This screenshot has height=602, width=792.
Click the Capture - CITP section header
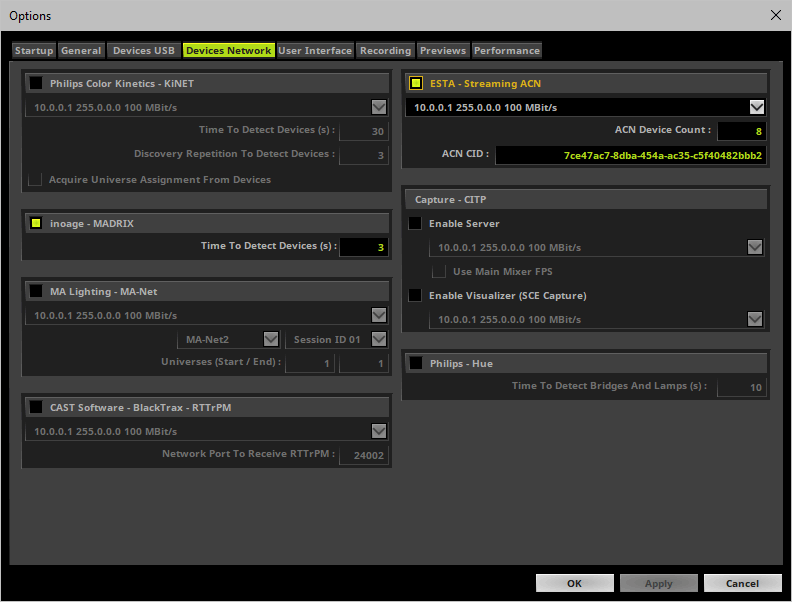click(586, 199)
